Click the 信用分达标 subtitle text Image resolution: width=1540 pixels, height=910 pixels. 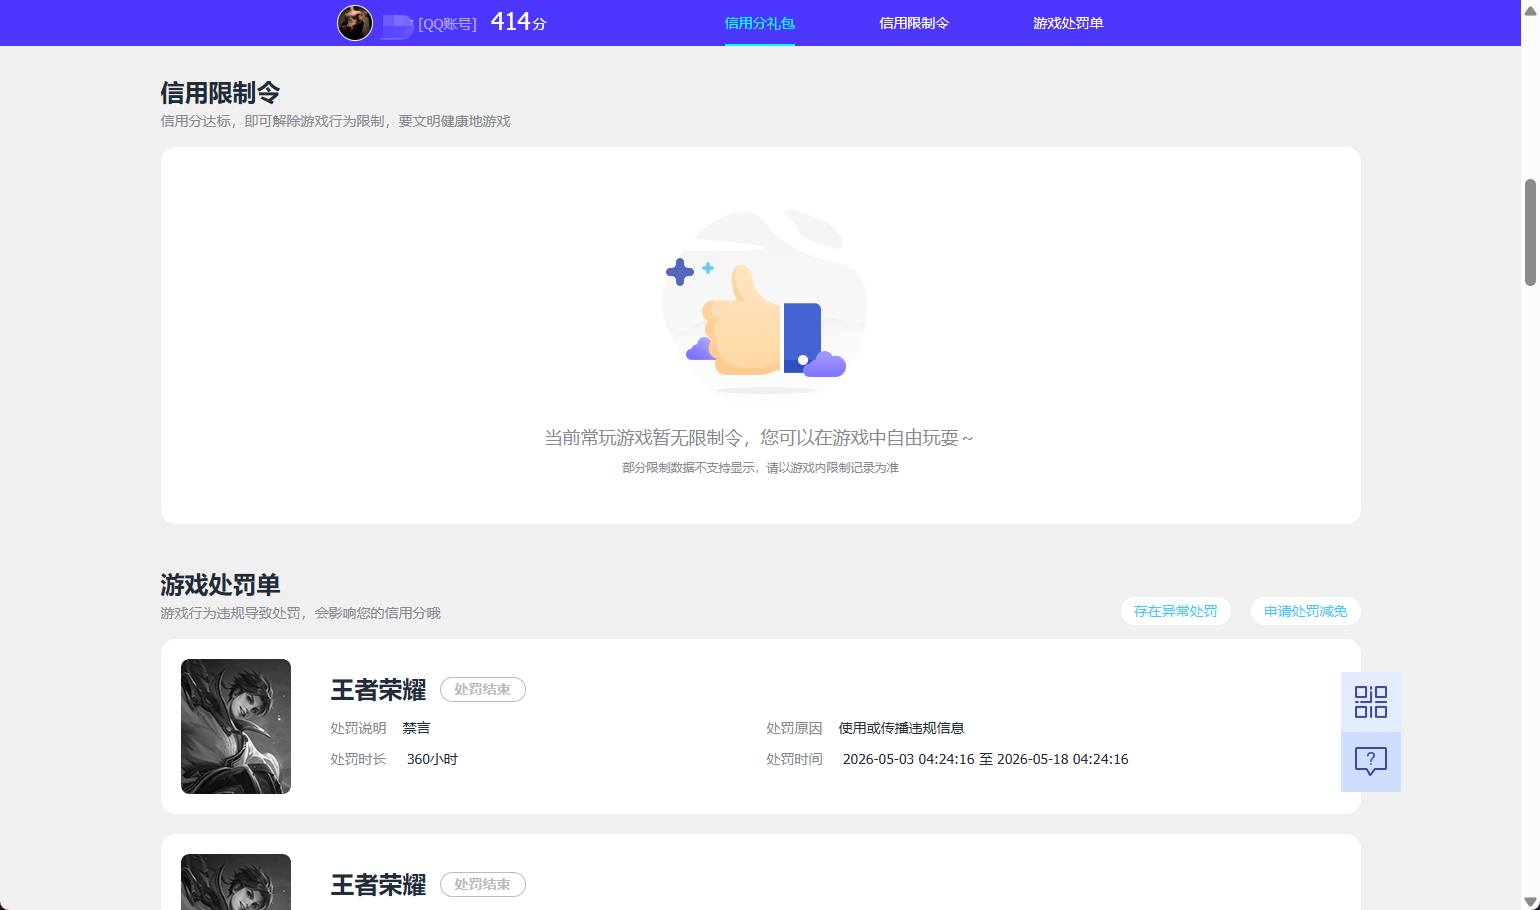pyautogui.click(x=335, y=121)
